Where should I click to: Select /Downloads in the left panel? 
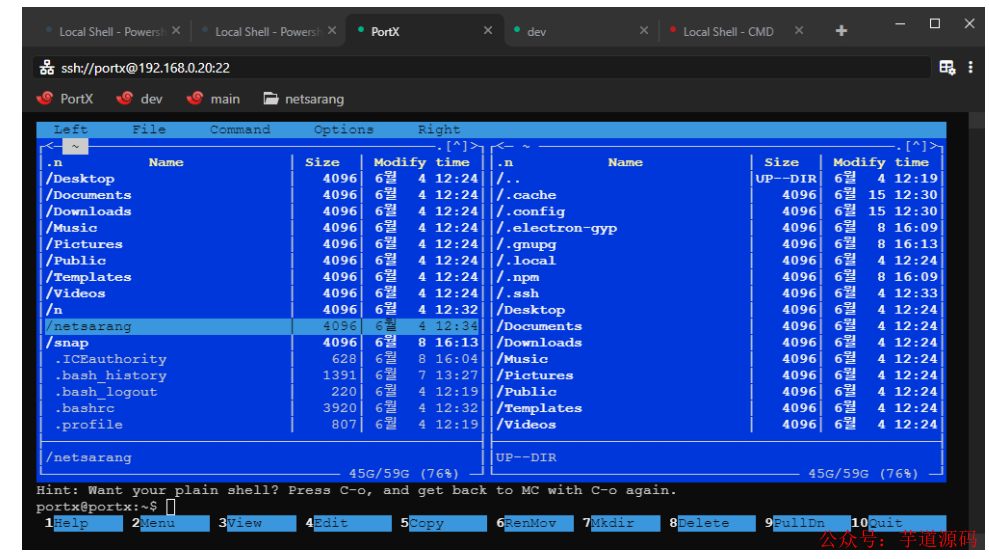tap(262, 211)
